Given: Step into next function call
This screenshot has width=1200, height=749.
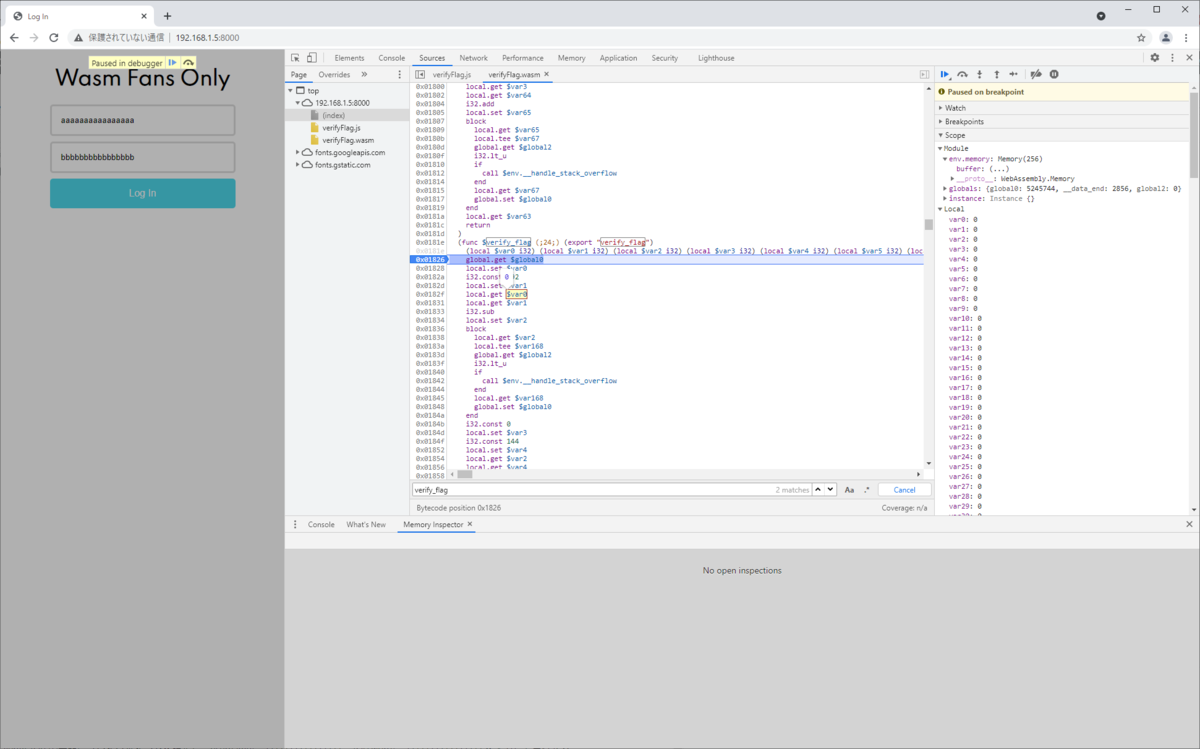Looking at the screenshot, I should 979,74.
